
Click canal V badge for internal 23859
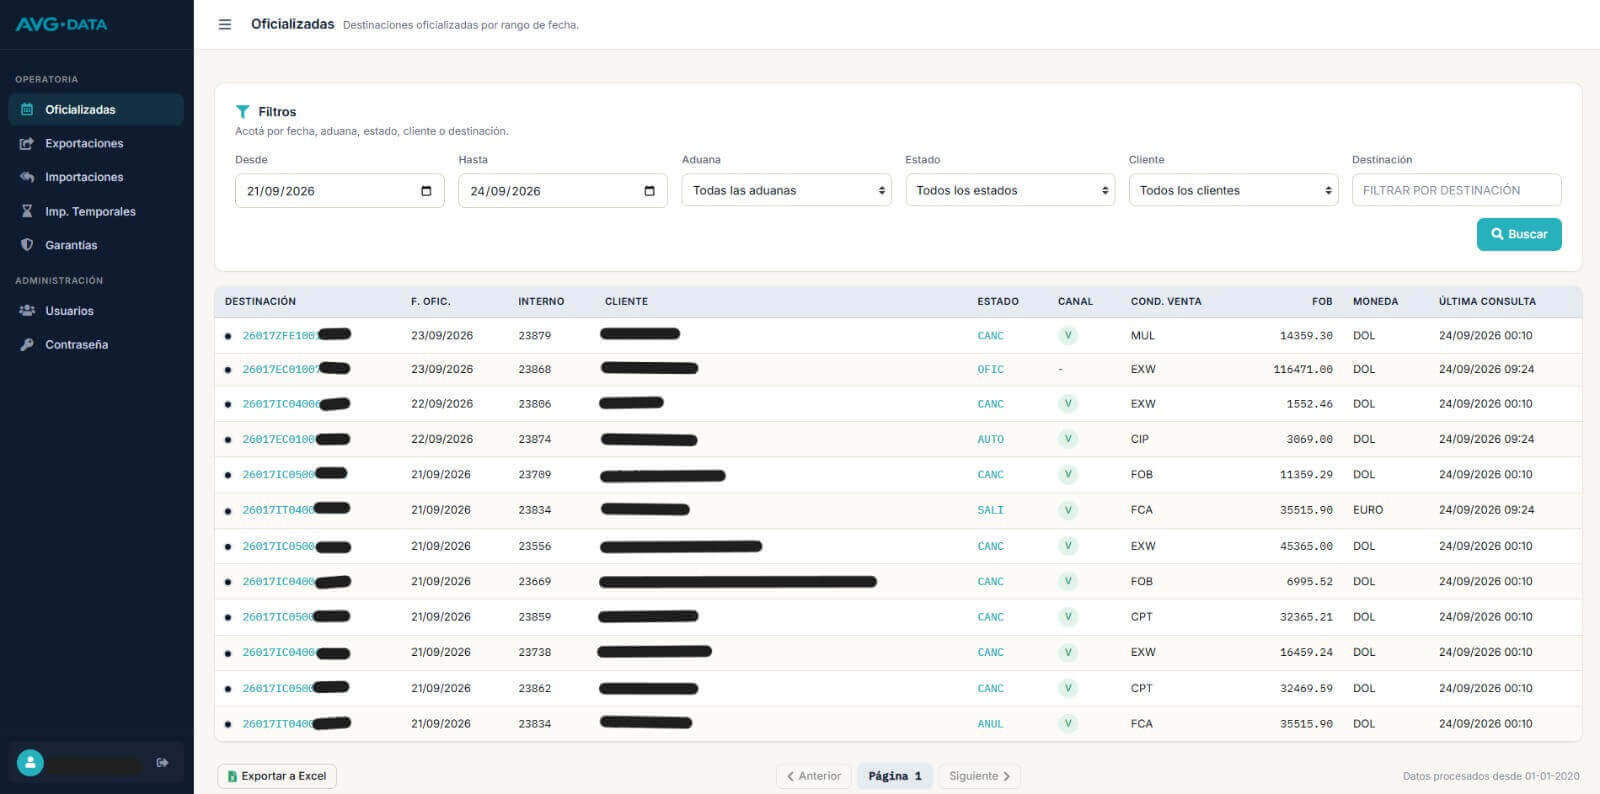click(x=1068, y=617)
